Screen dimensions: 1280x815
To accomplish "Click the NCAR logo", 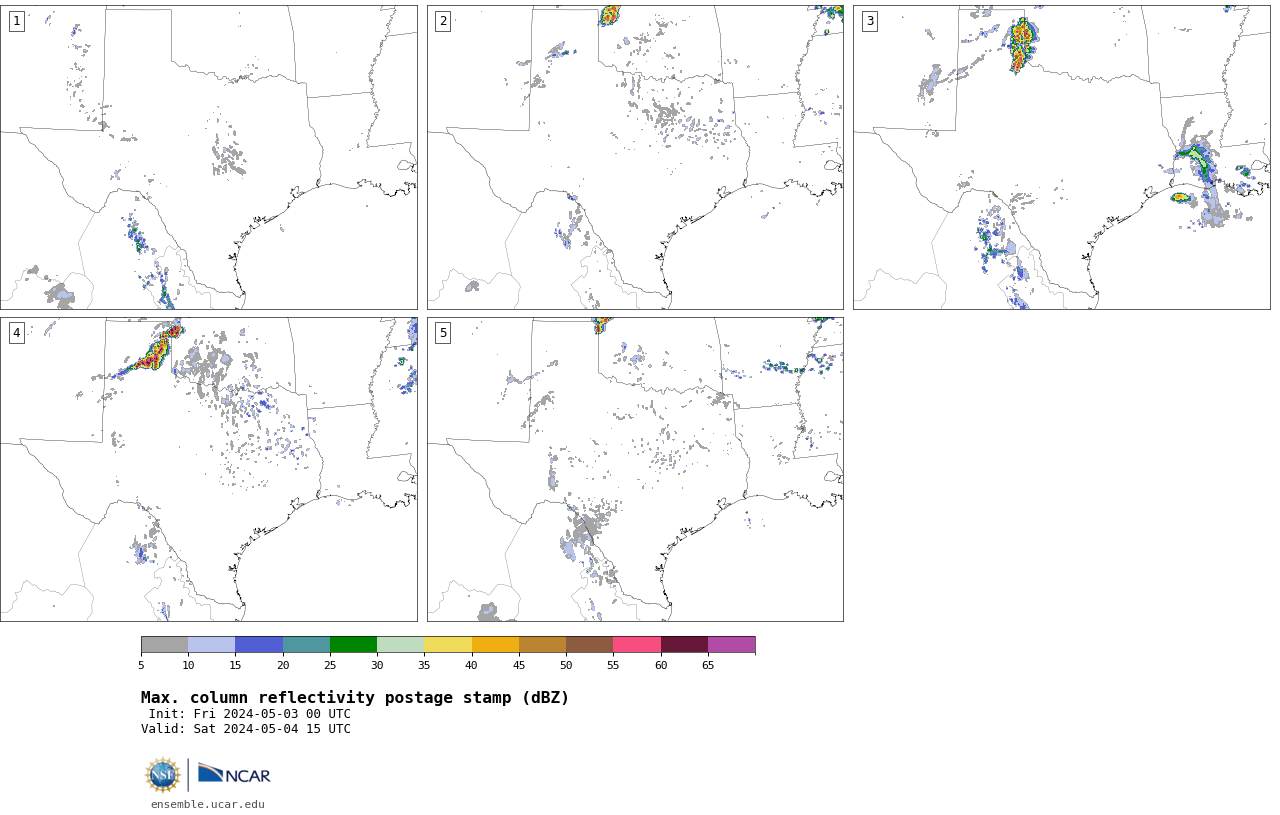I will tap(234, 775).
